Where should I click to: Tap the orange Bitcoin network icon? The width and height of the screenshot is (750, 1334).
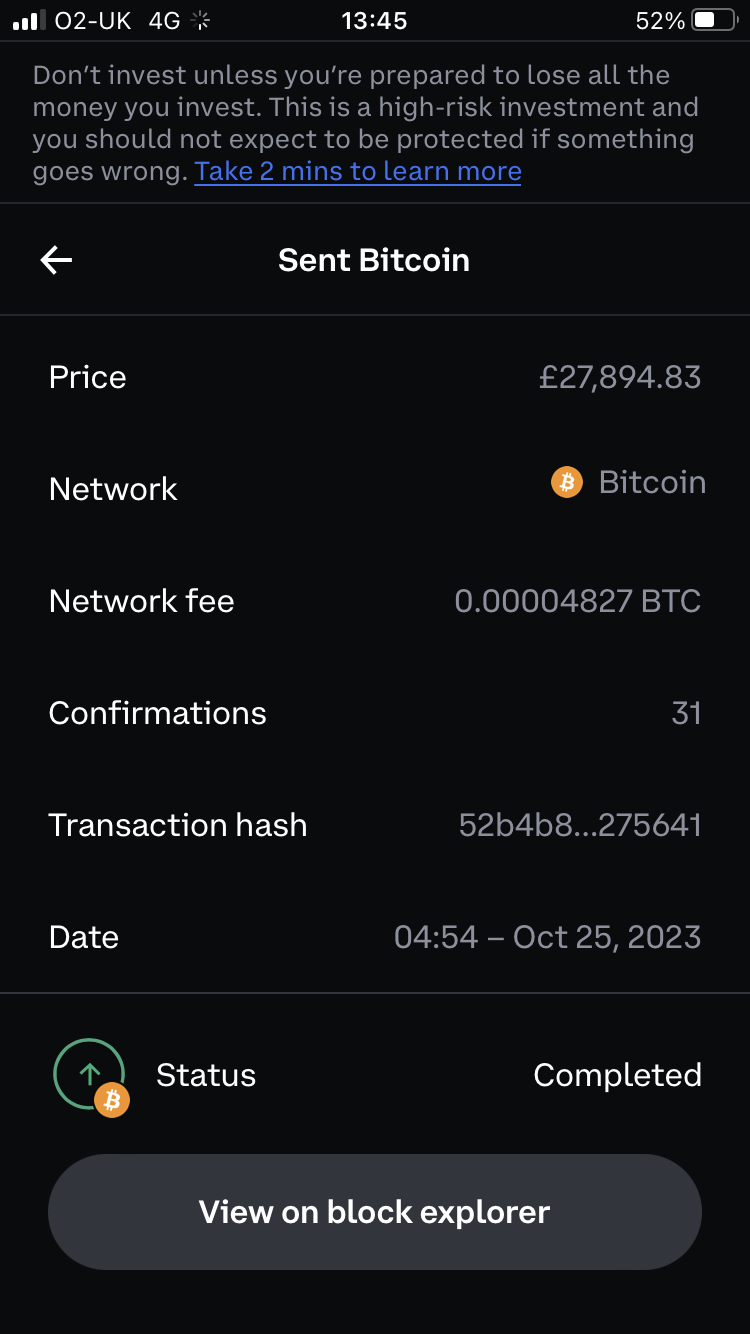(x=566, y=484)
